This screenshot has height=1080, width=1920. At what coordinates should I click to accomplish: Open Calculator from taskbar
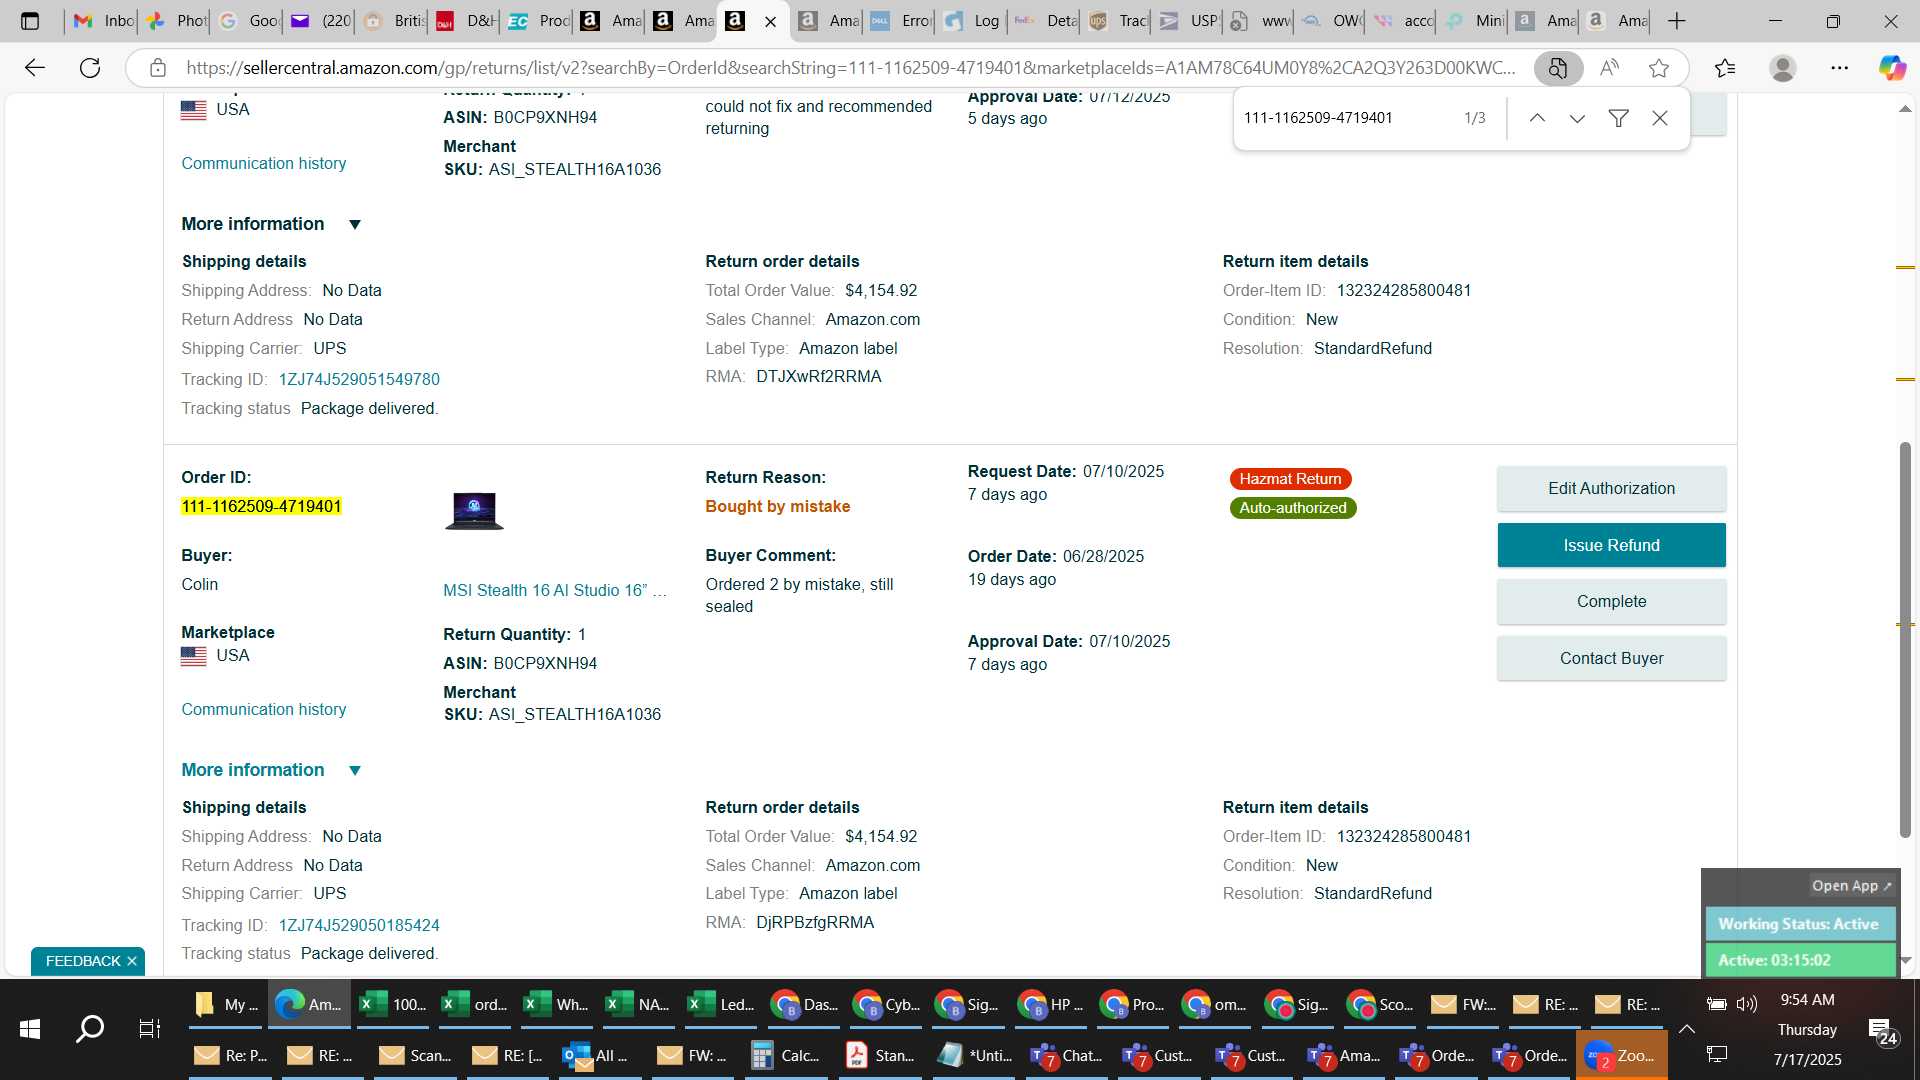785,1055
